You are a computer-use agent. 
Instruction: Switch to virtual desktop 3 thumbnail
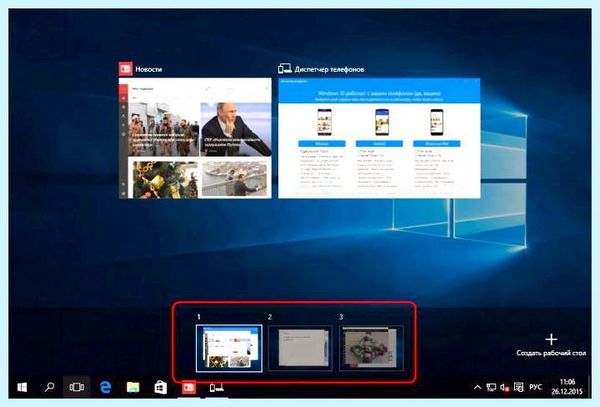(371, 348)
